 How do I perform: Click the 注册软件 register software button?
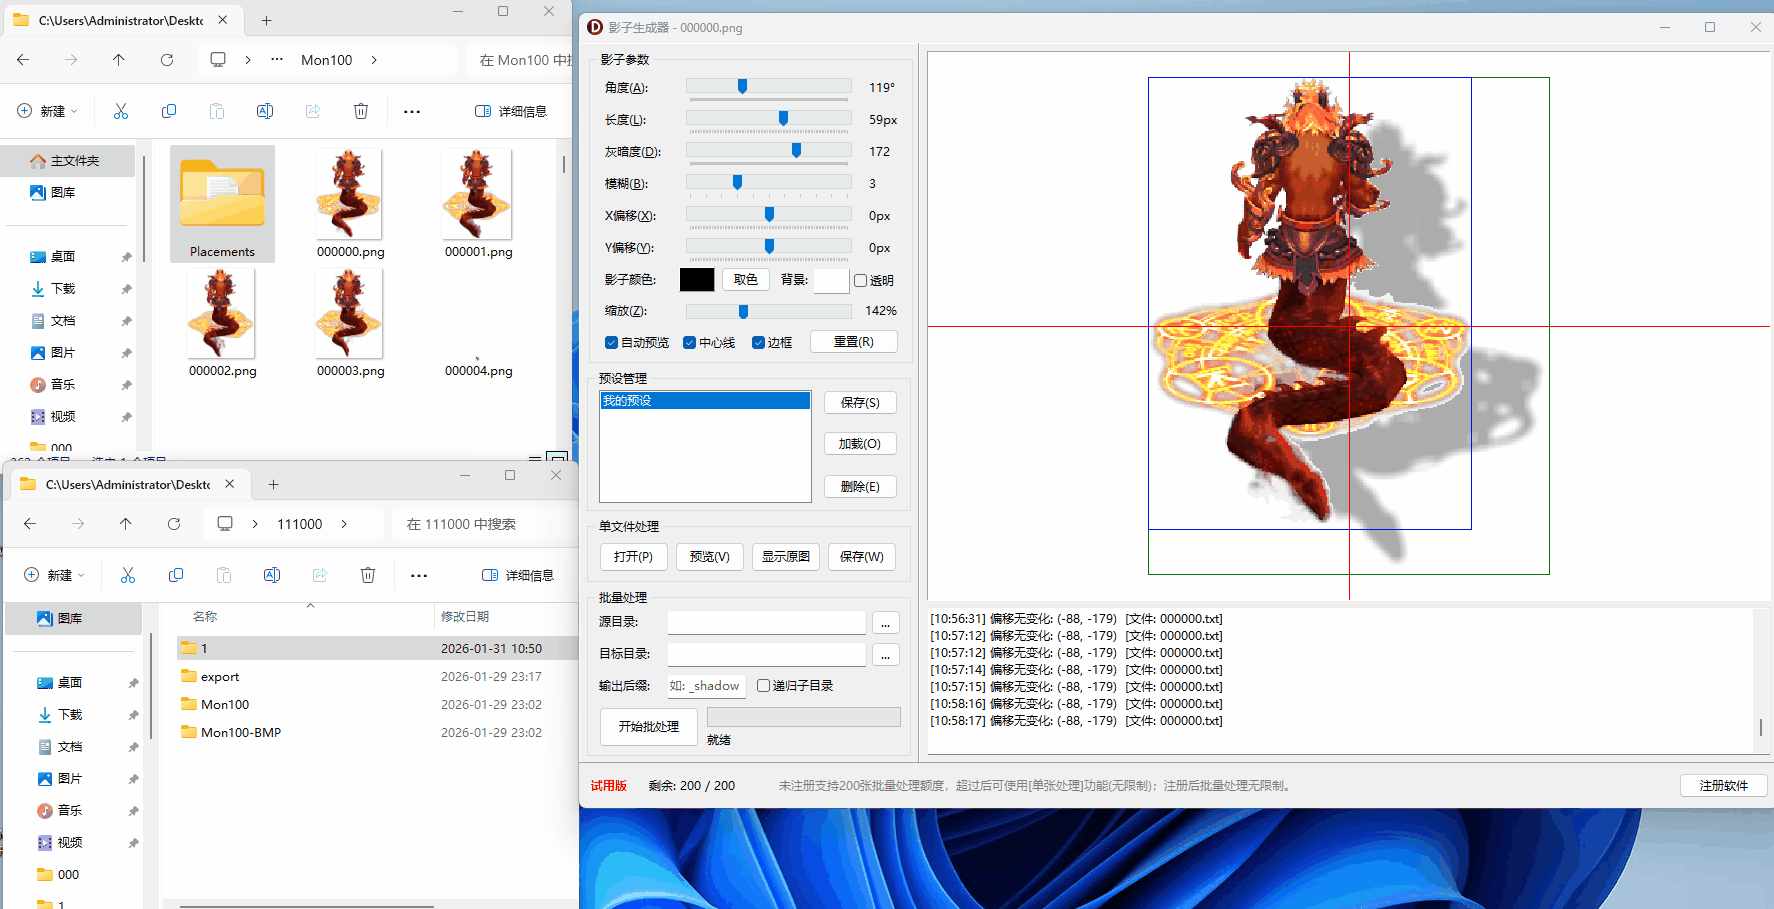(1723, 786)
